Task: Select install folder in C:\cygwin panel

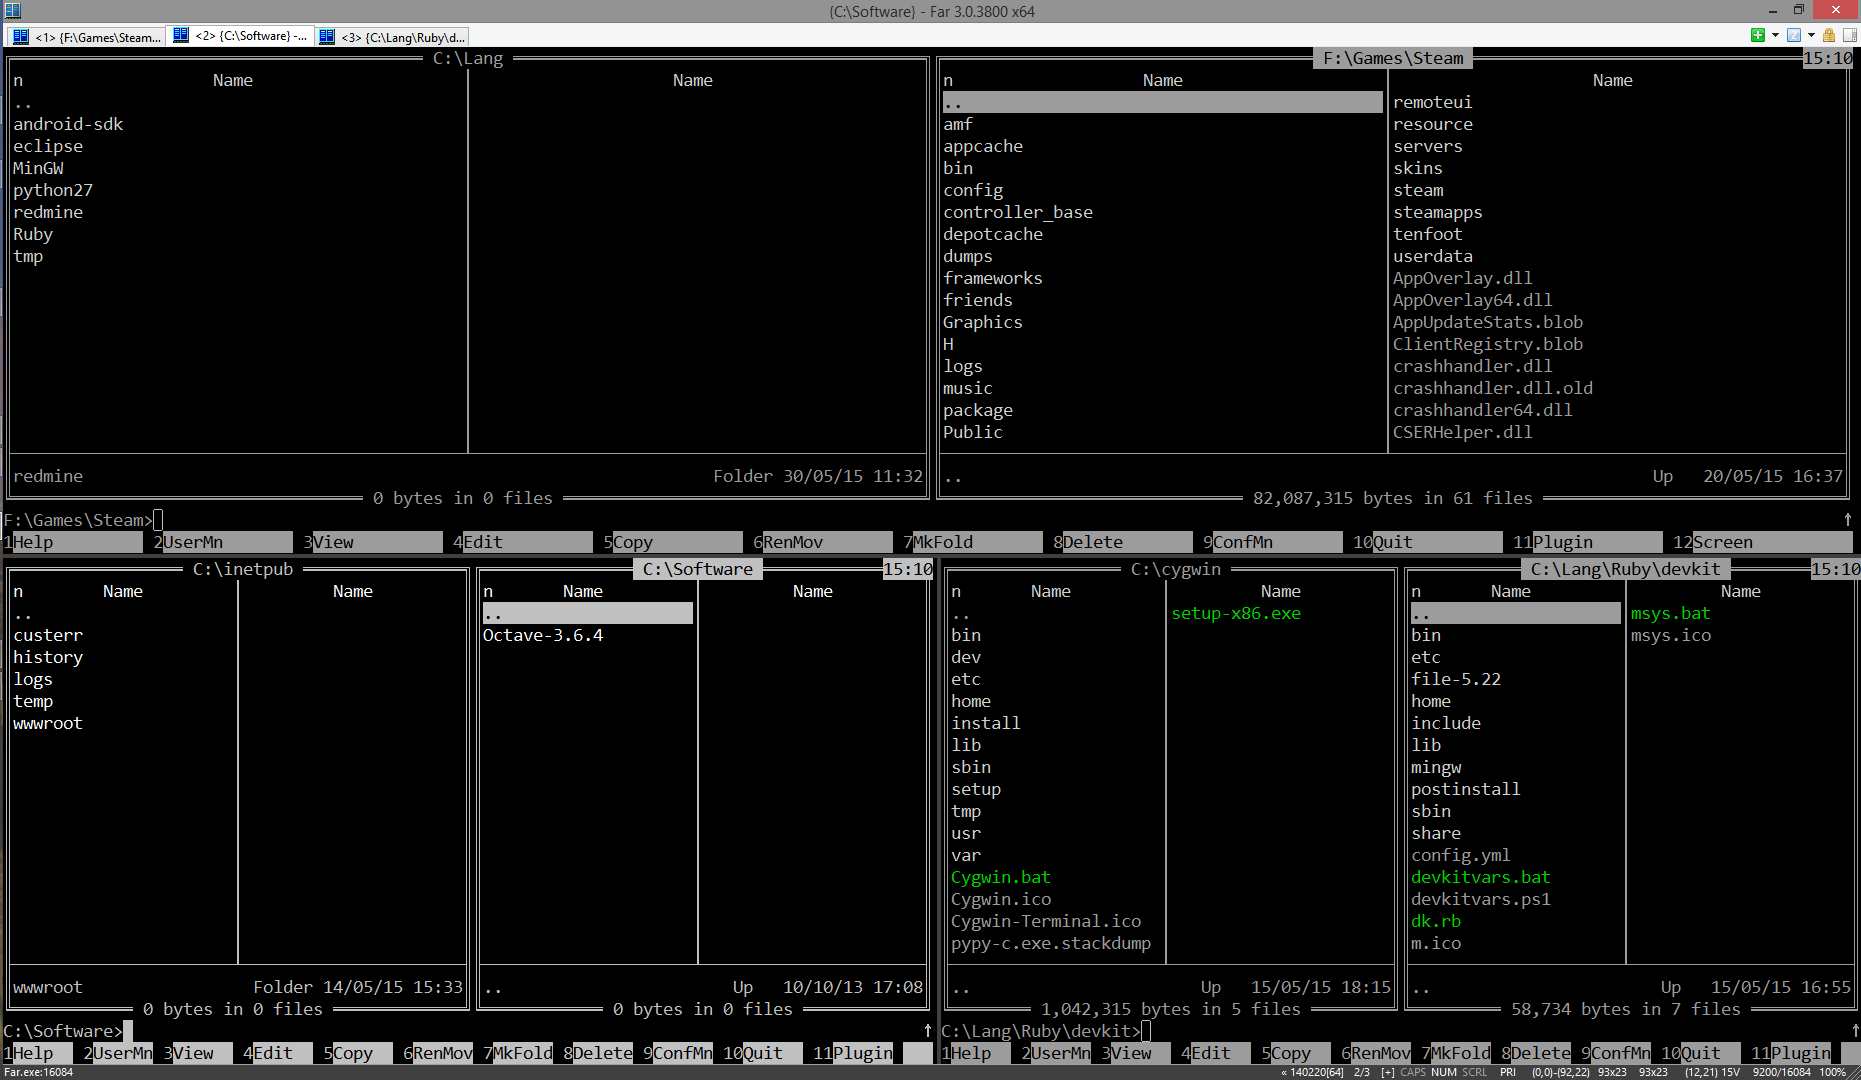Action: coord(986,723)
